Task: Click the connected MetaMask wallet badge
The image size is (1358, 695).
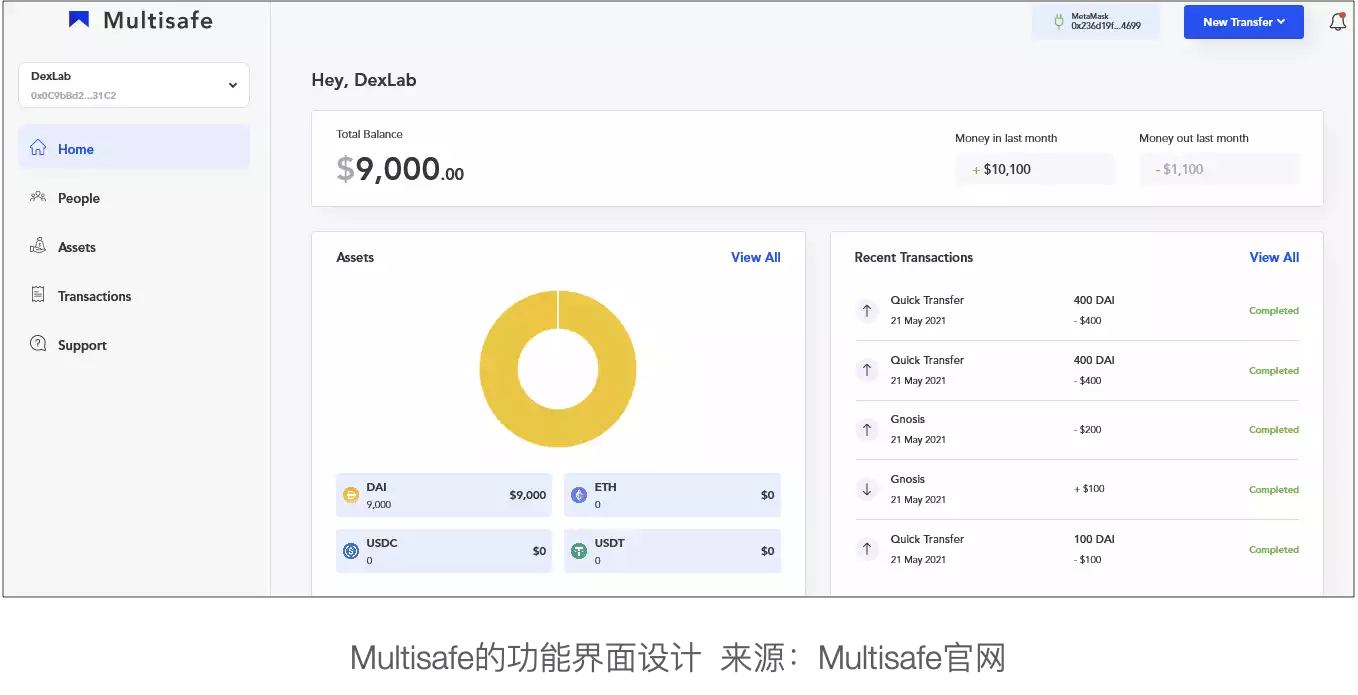Action: tap(1096, 22)
